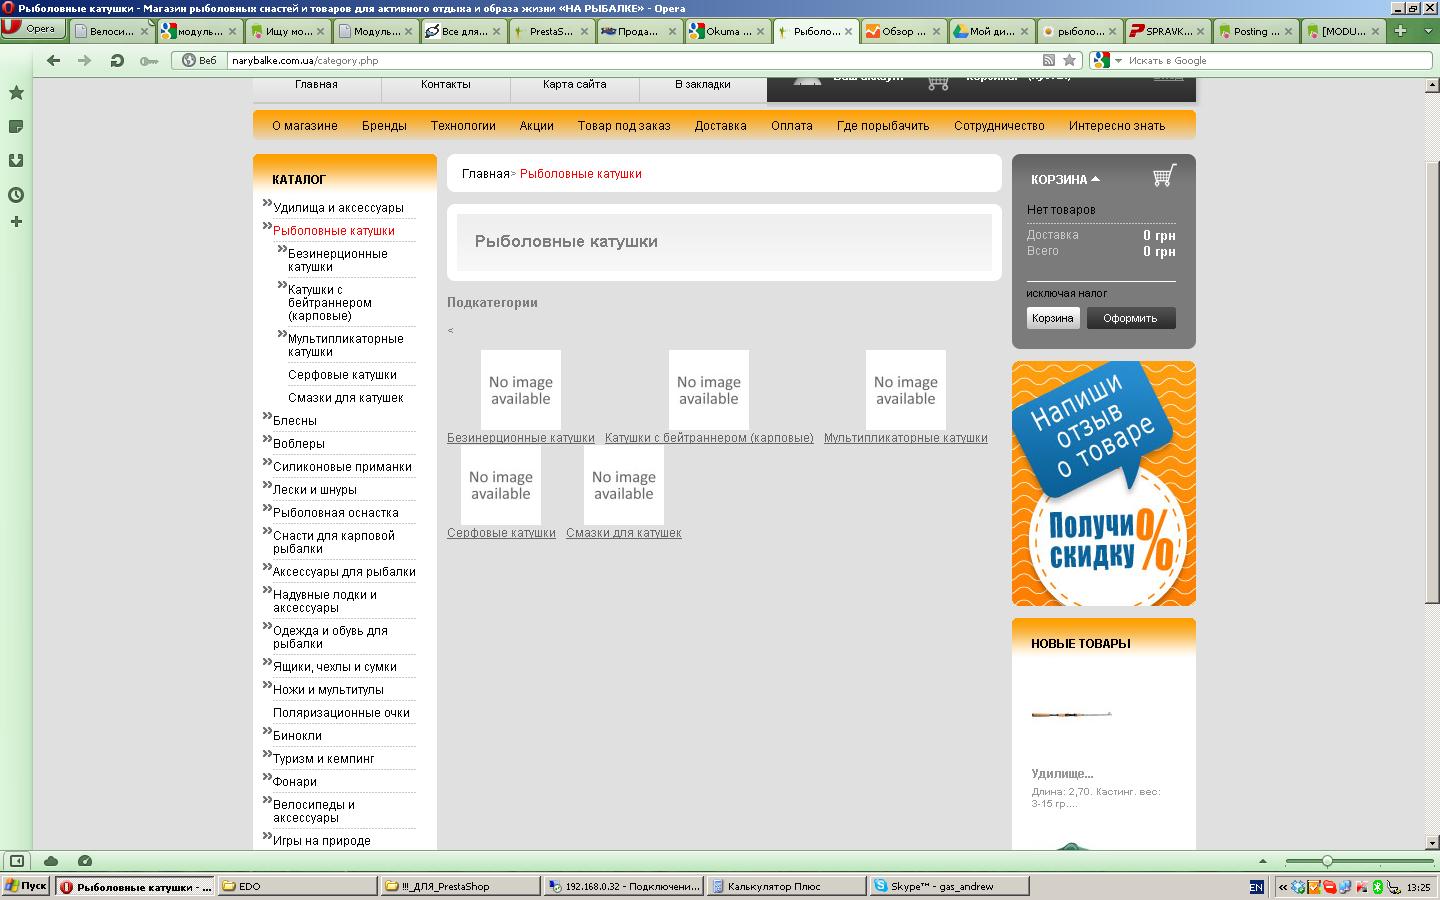Screen dimensions: 1440x900
Task: Click the 'Корзина' button
Action: pyautogui.click(x=1053, y=318)
